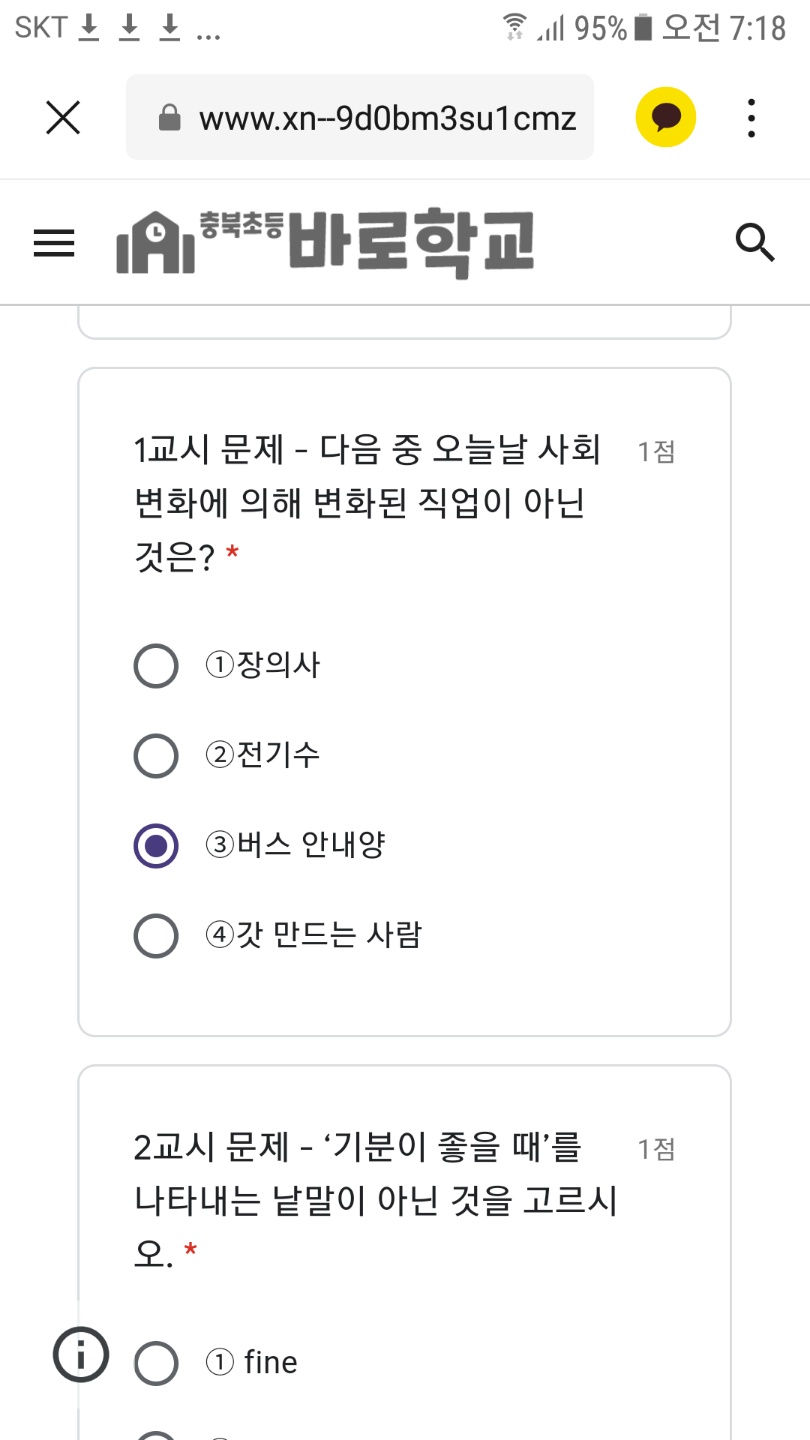Tap the first download arrow in status bar

tap(89, 28)
